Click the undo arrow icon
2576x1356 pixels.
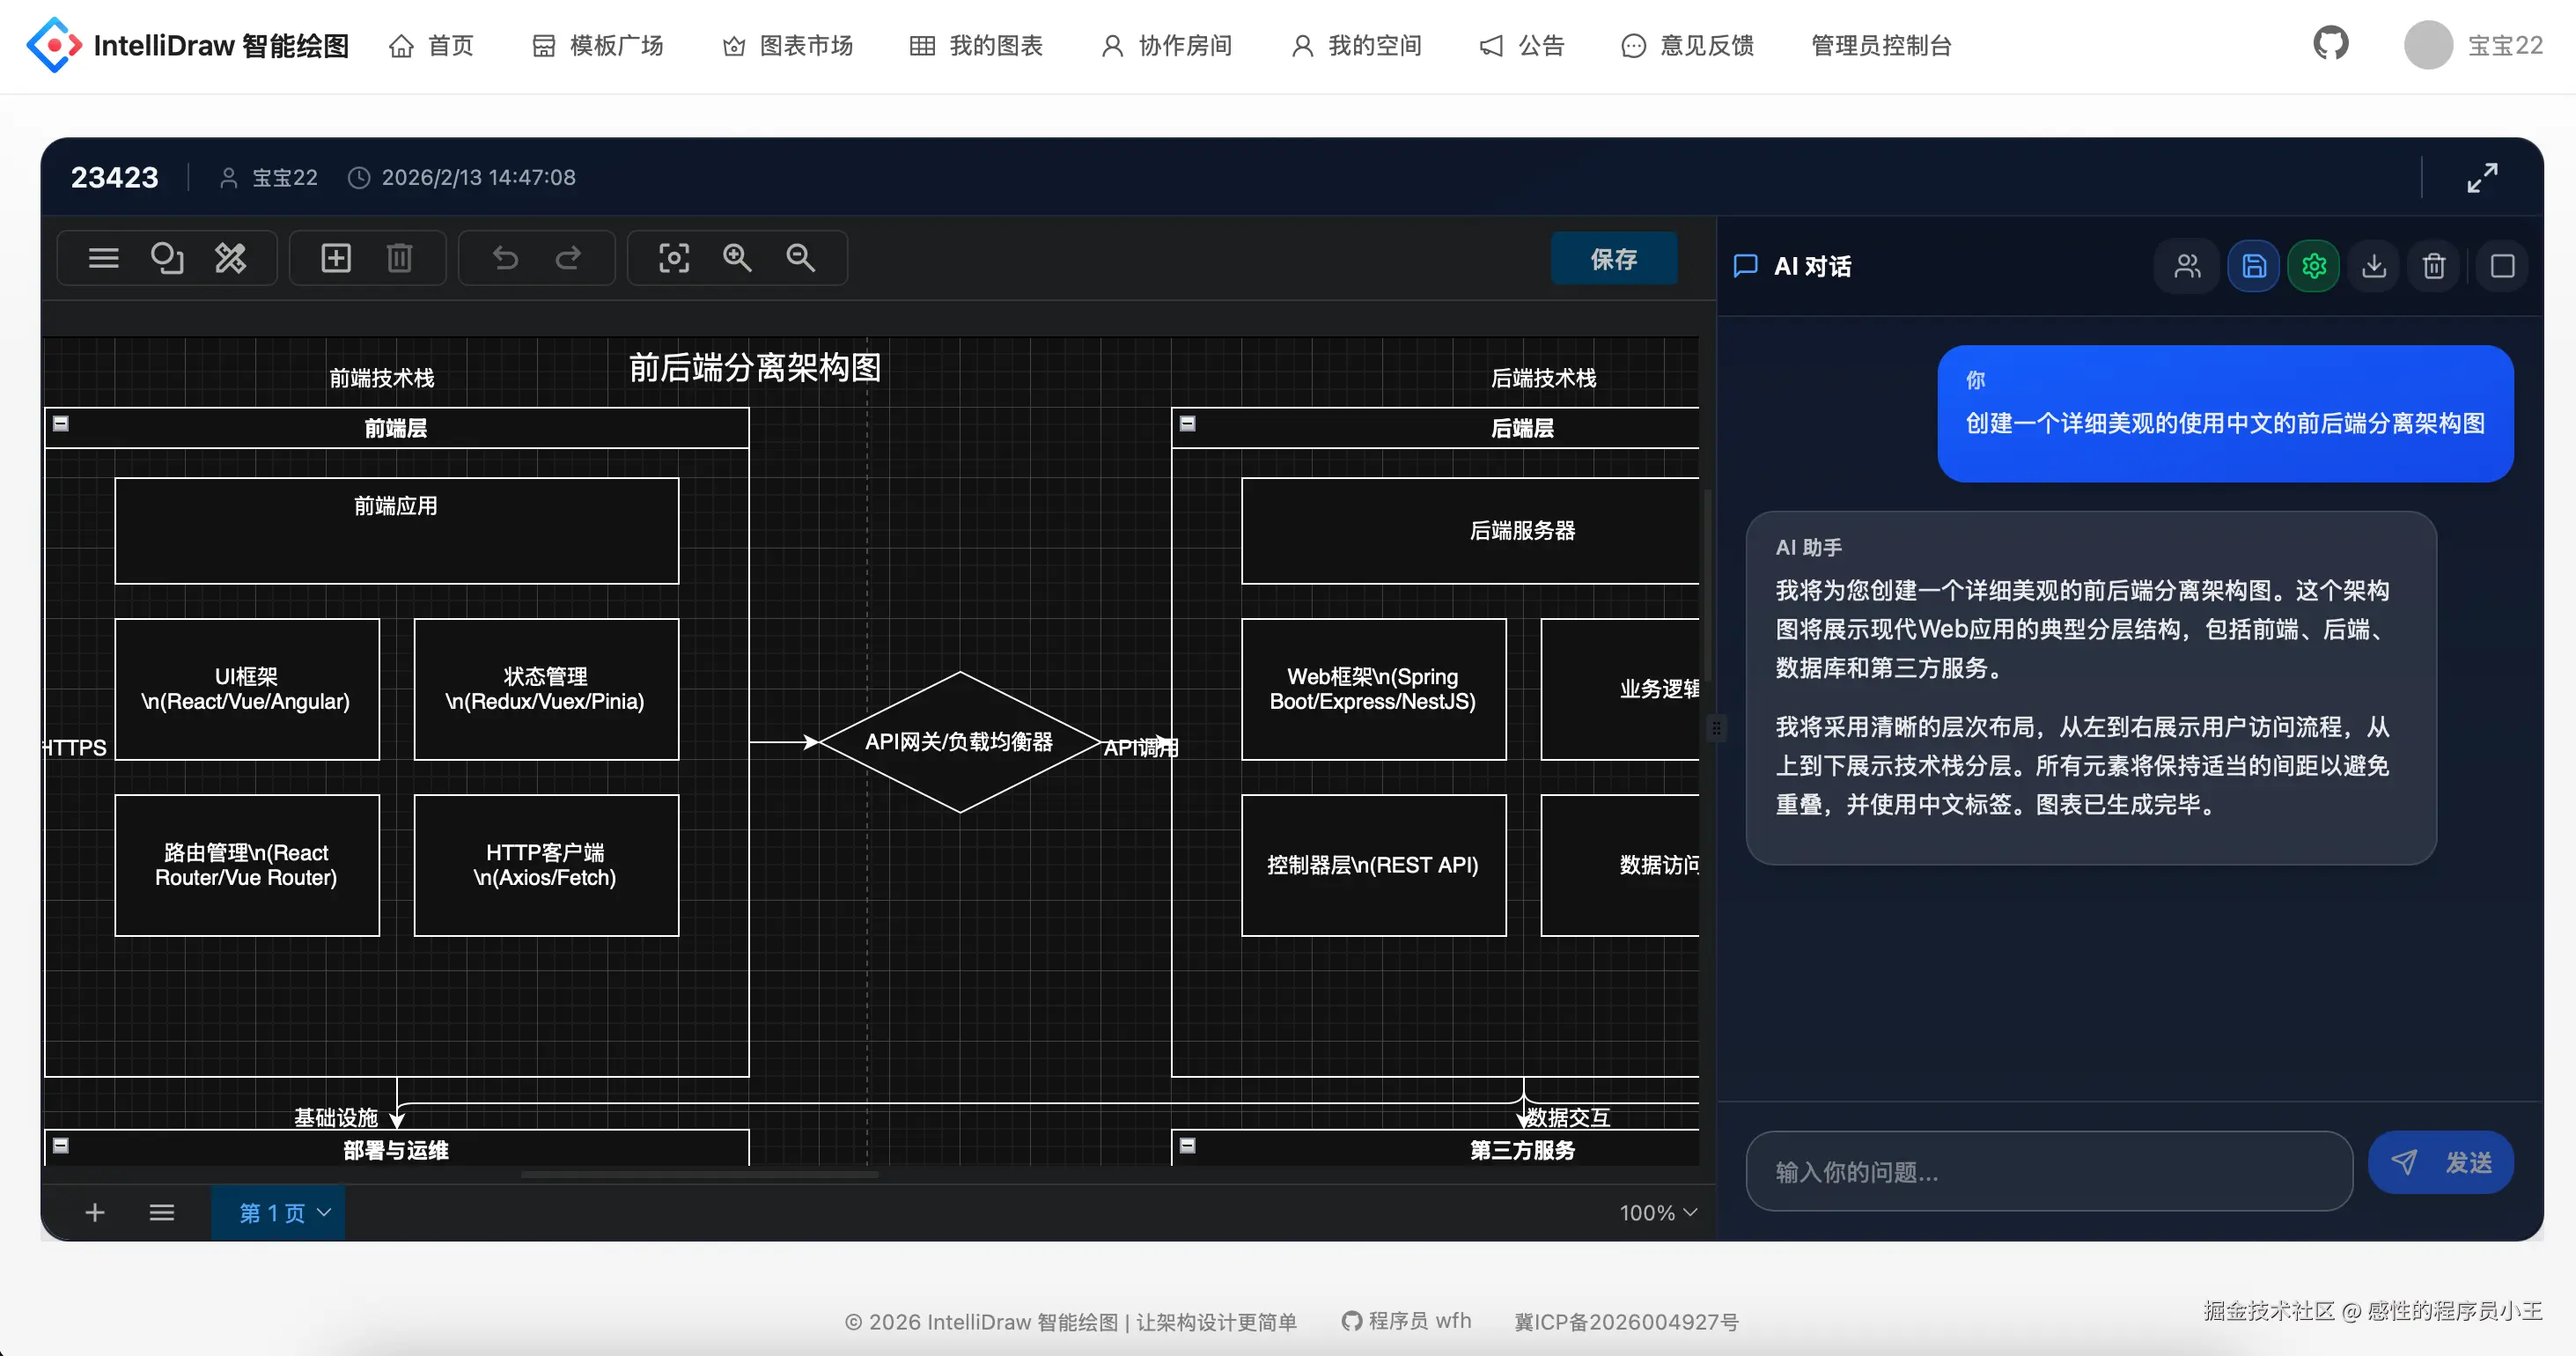505,258
